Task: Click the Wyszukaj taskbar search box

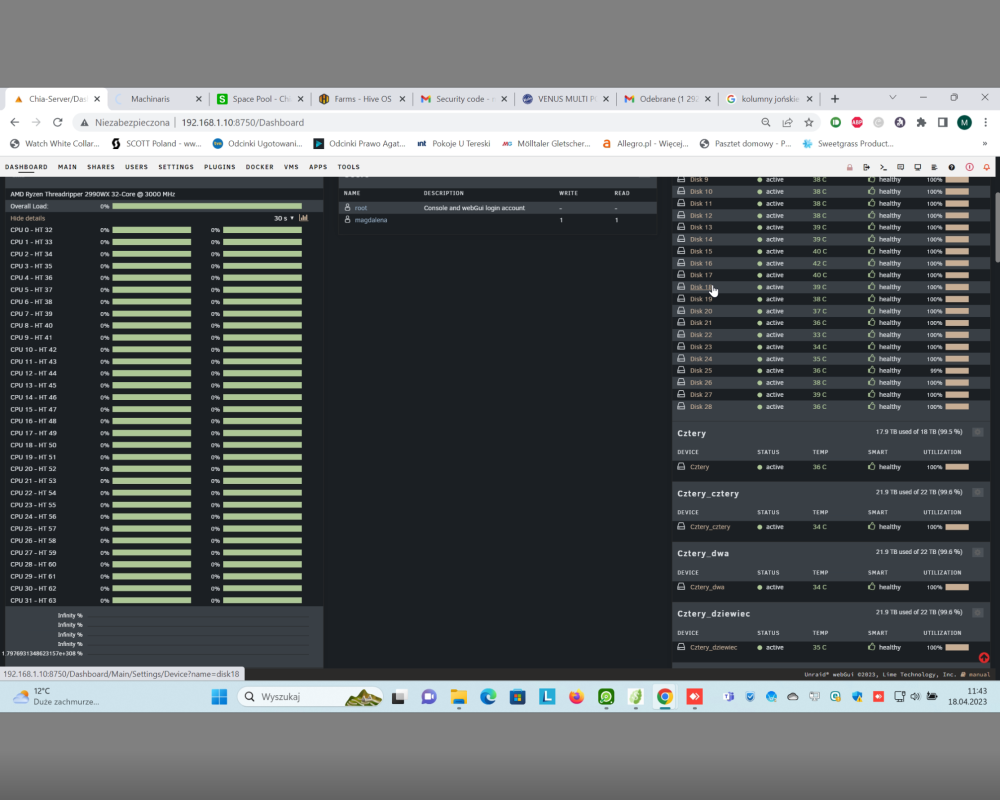Action: pyautogui.click(x=310, y=697)
